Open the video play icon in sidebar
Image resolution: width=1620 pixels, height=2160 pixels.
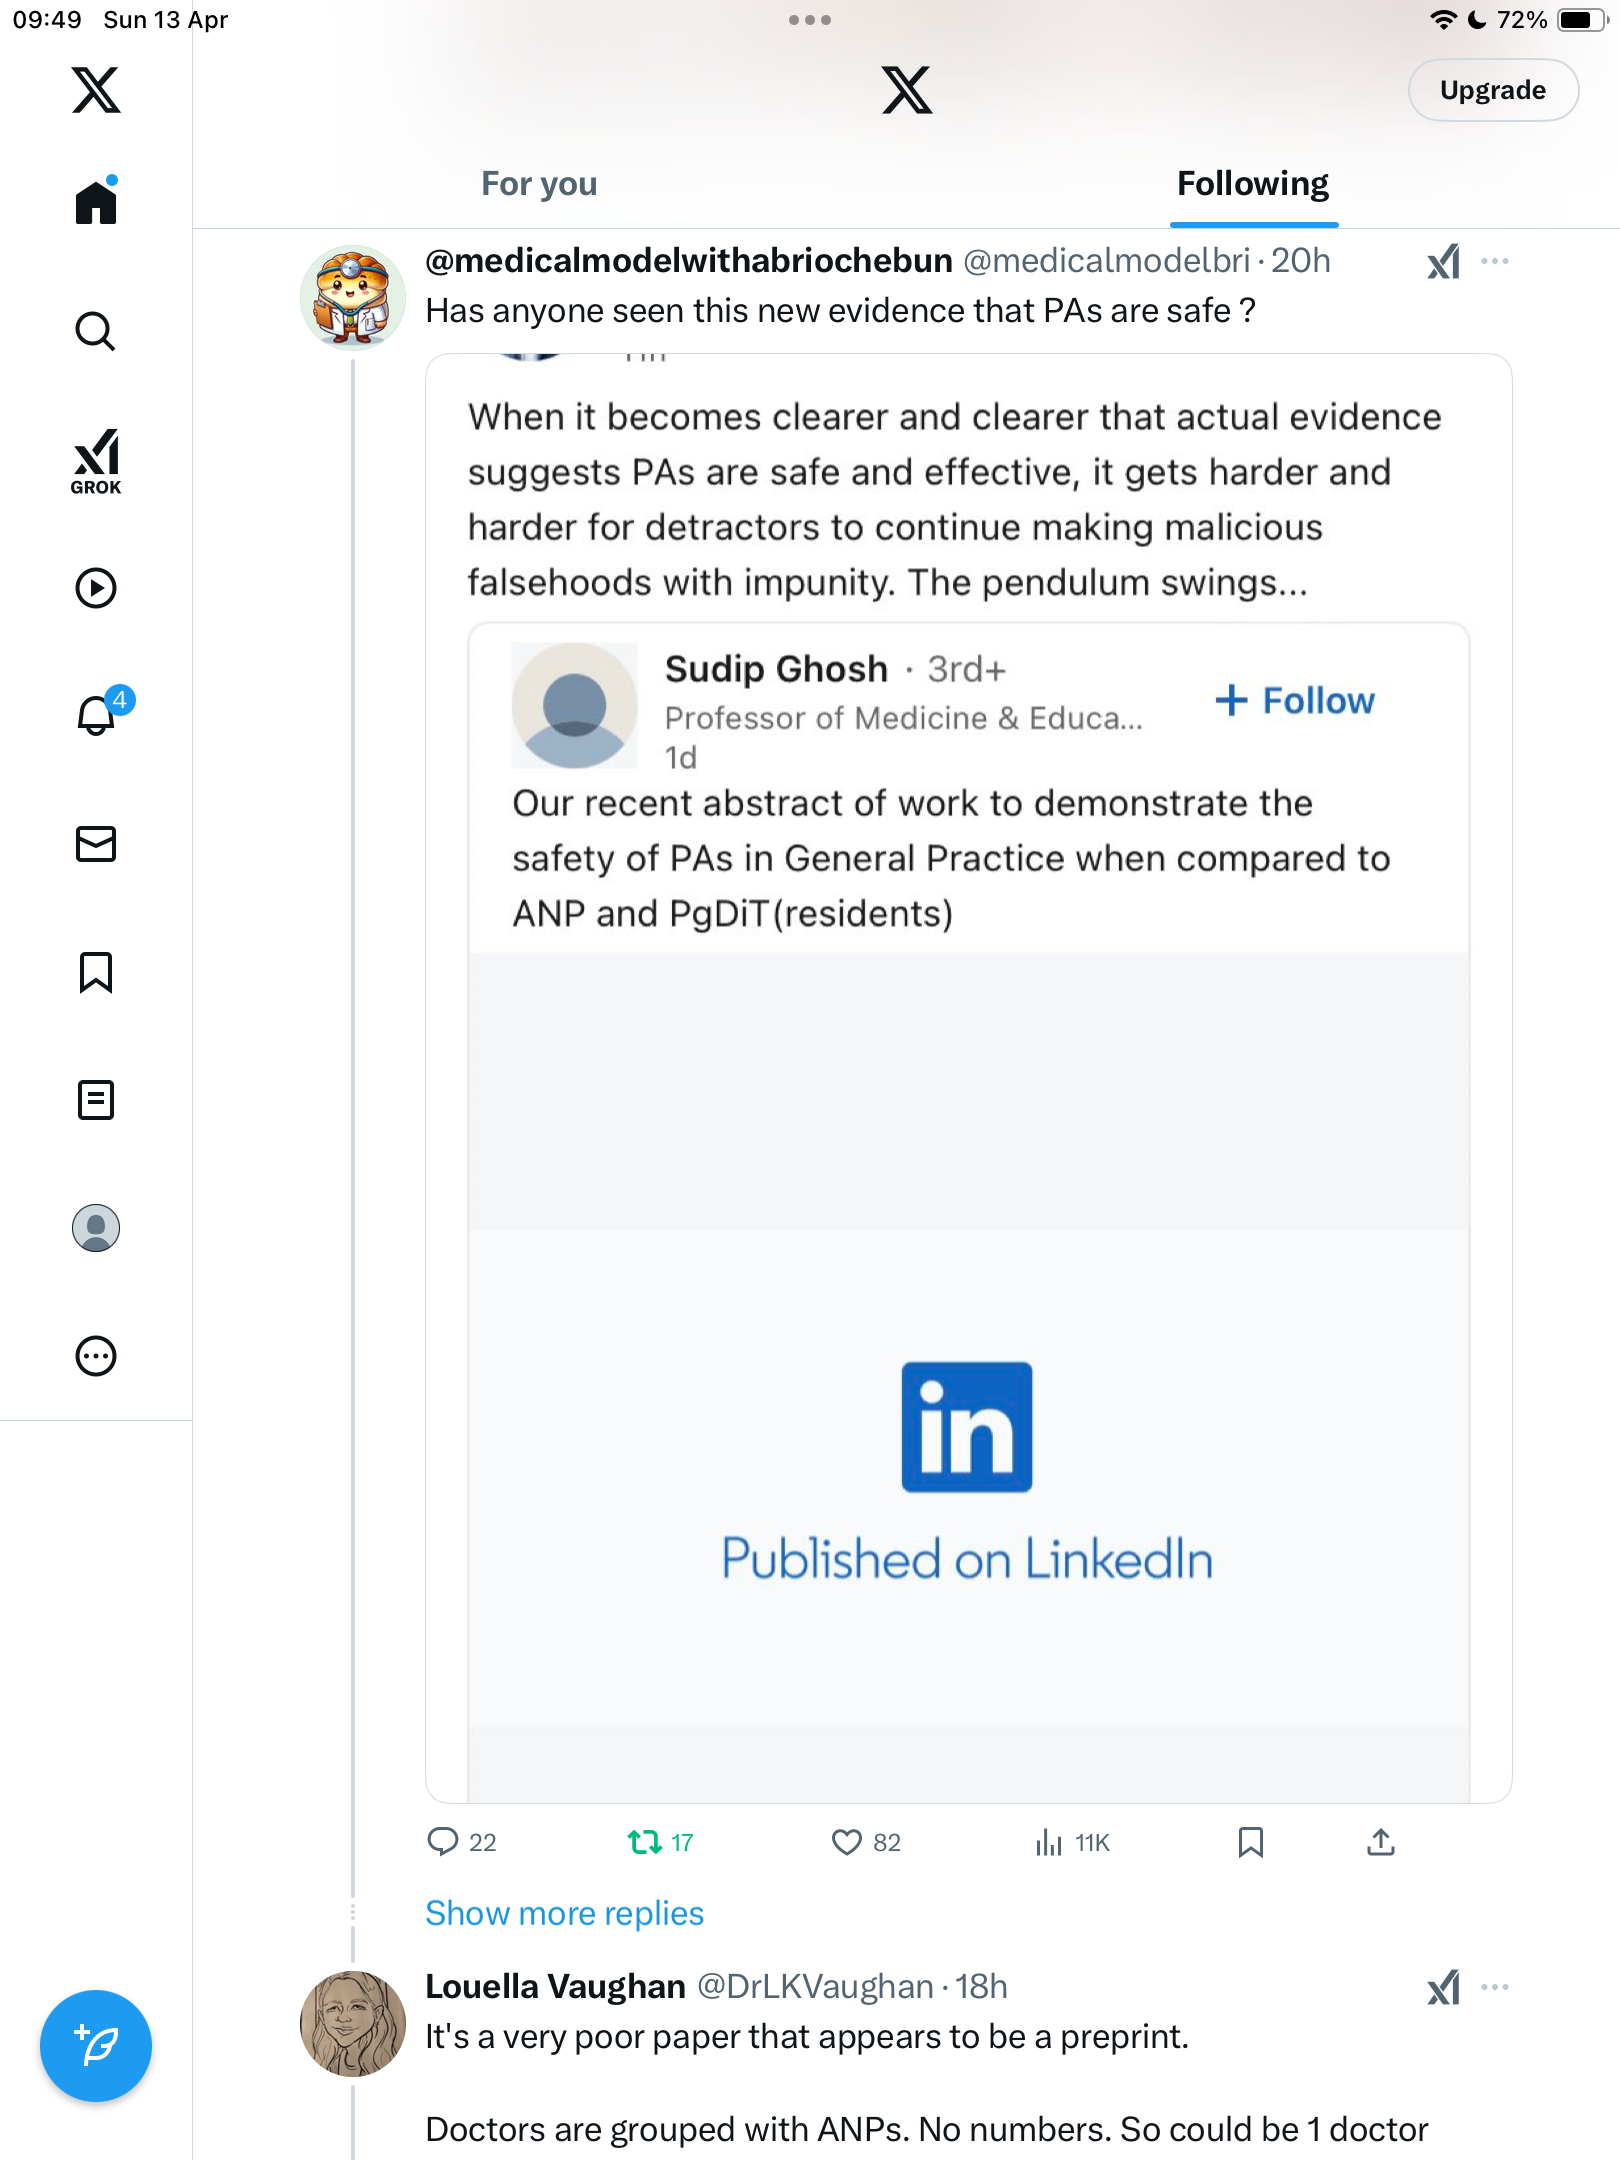(x=96, y=588)
